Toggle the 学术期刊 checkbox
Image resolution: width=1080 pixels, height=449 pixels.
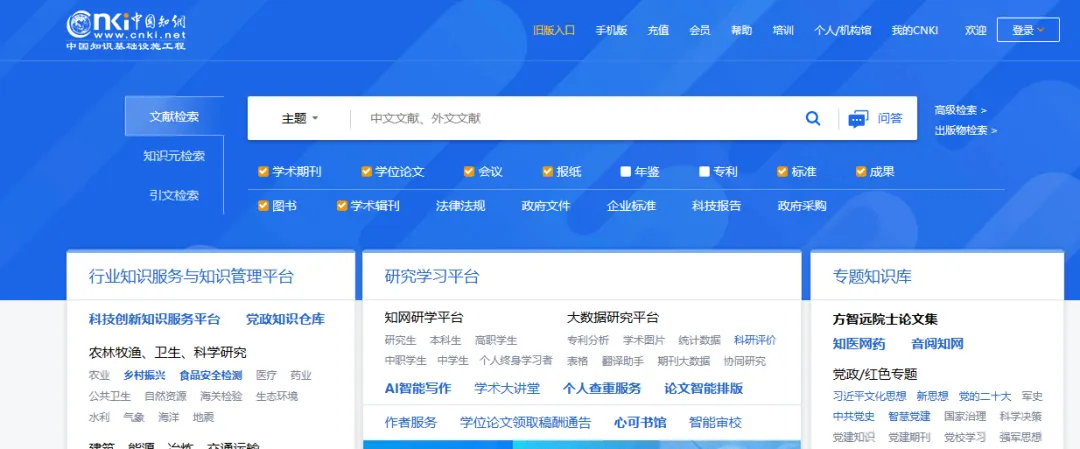point(263,171)
